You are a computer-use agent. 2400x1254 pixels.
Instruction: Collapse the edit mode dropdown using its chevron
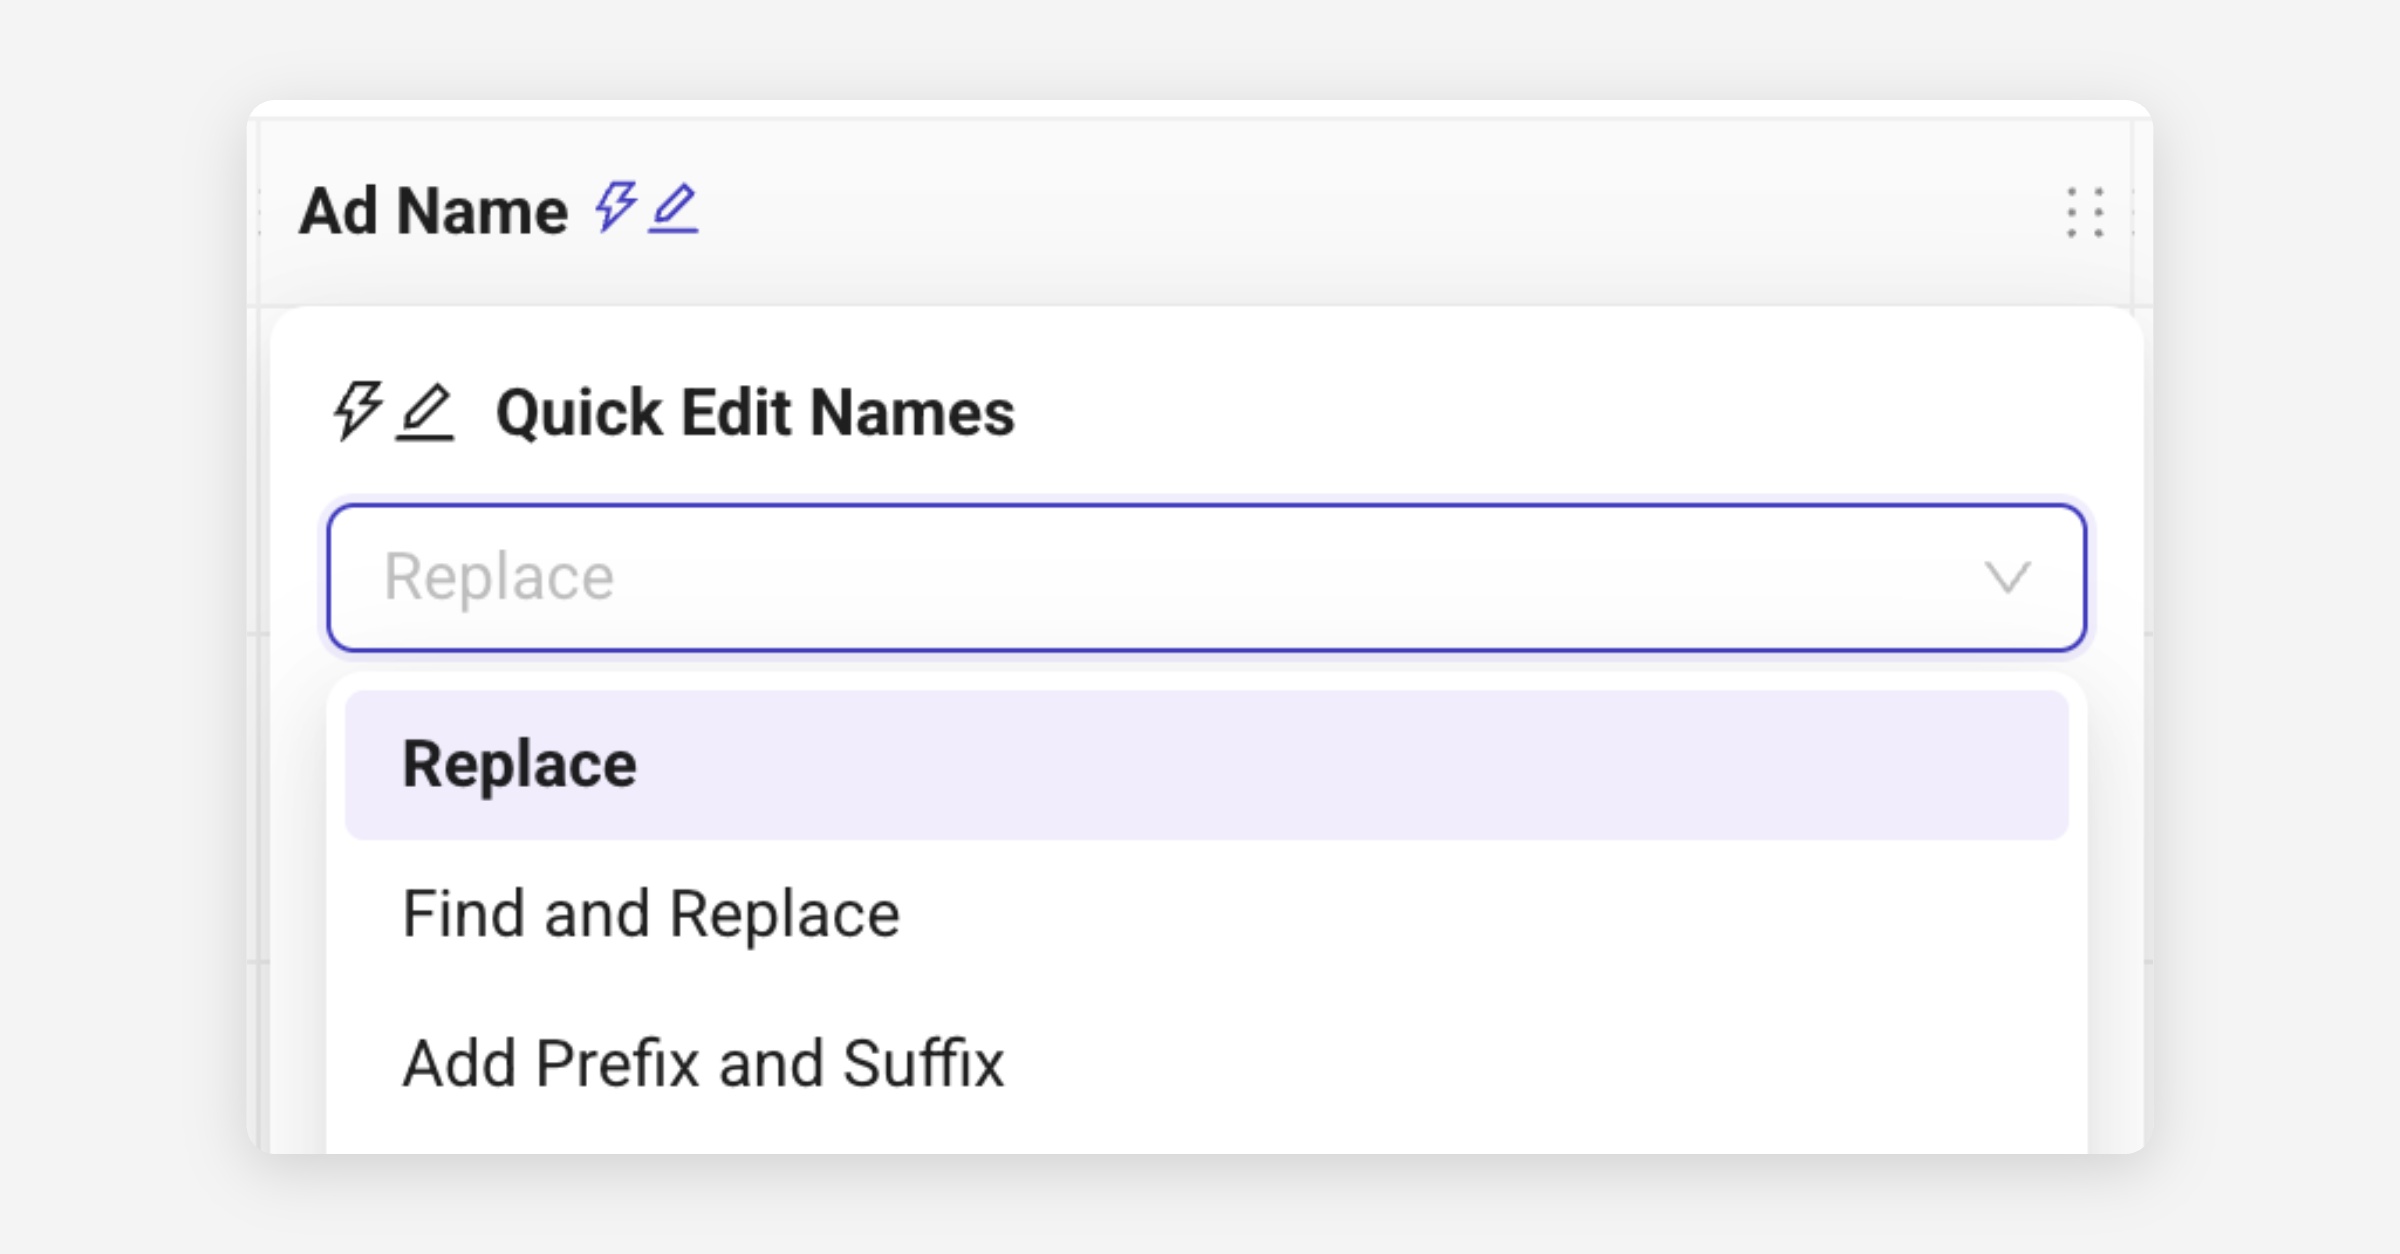(2007, 577)
